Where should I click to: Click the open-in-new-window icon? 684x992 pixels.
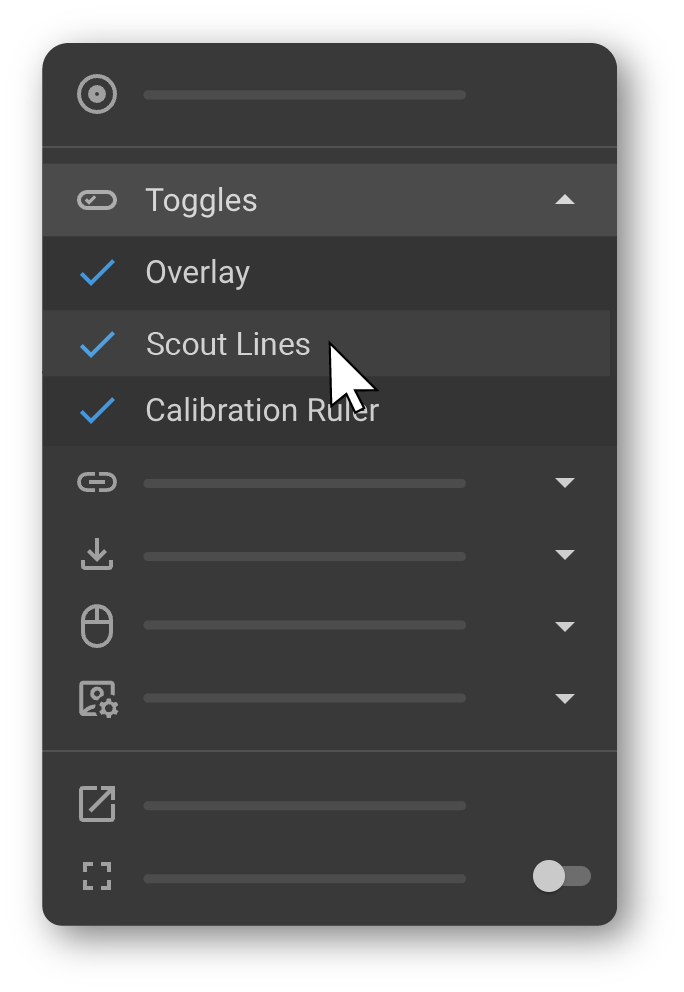pyautogui.click(x=97, y=805)
